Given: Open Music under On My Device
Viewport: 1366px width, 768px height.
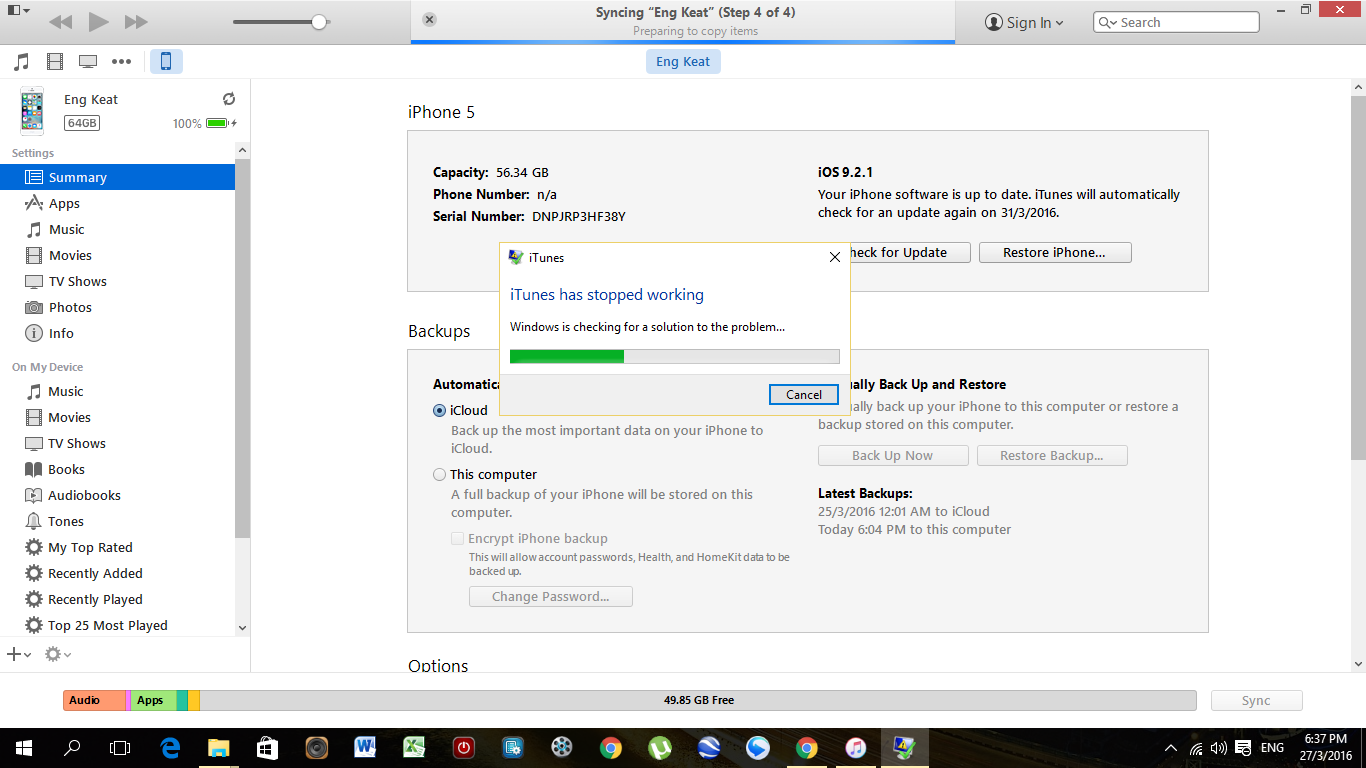Looking at the screenshot, I should 118,391.
